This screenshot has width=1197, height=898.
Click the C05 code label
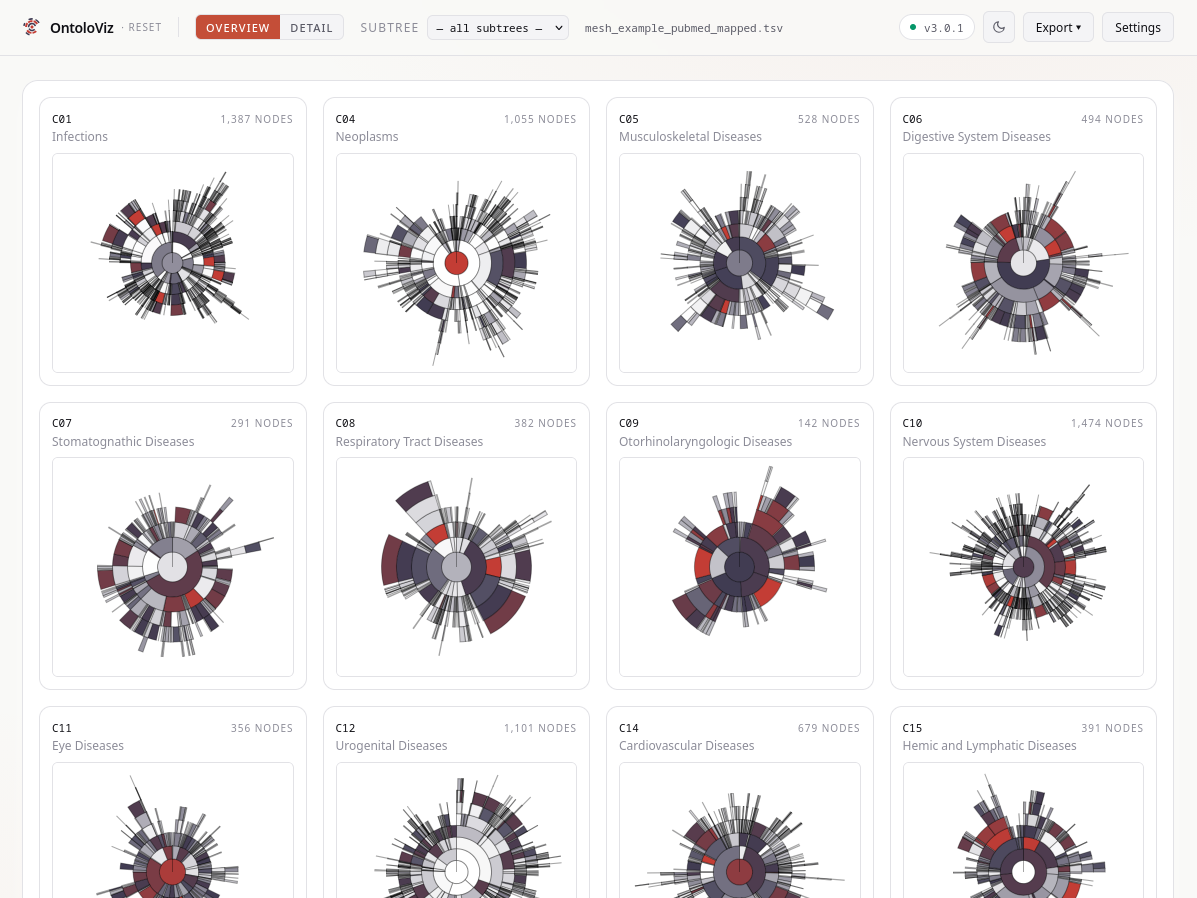point(628,119)
